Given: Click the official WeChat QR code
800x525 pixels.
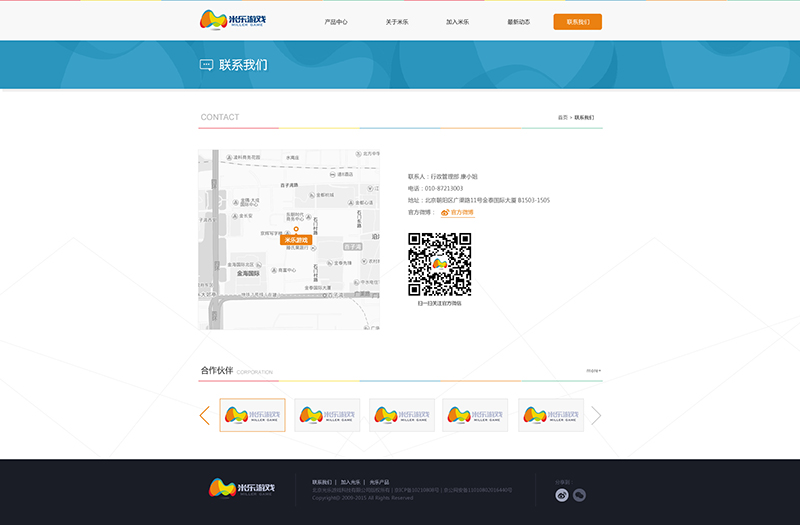Looking at the screenshot, I should click(439, 264).
